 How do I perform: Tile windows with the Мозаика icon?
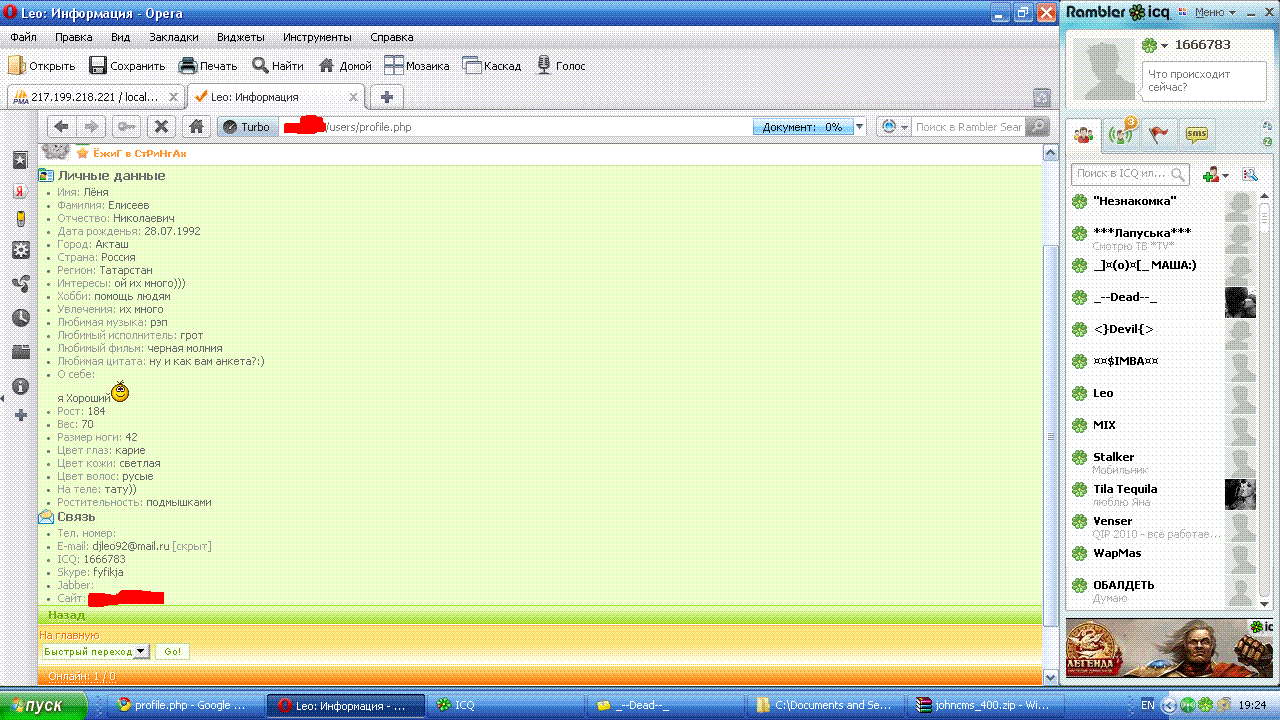pos(394,66)
